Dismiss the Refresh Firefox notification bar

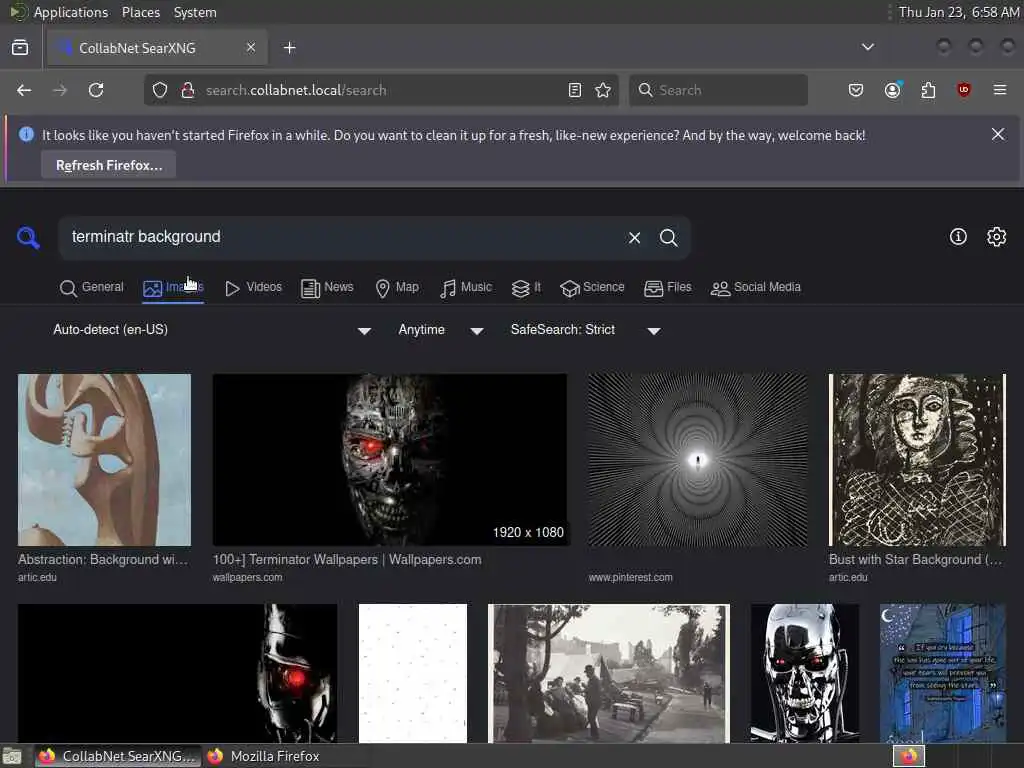(997, 135)
